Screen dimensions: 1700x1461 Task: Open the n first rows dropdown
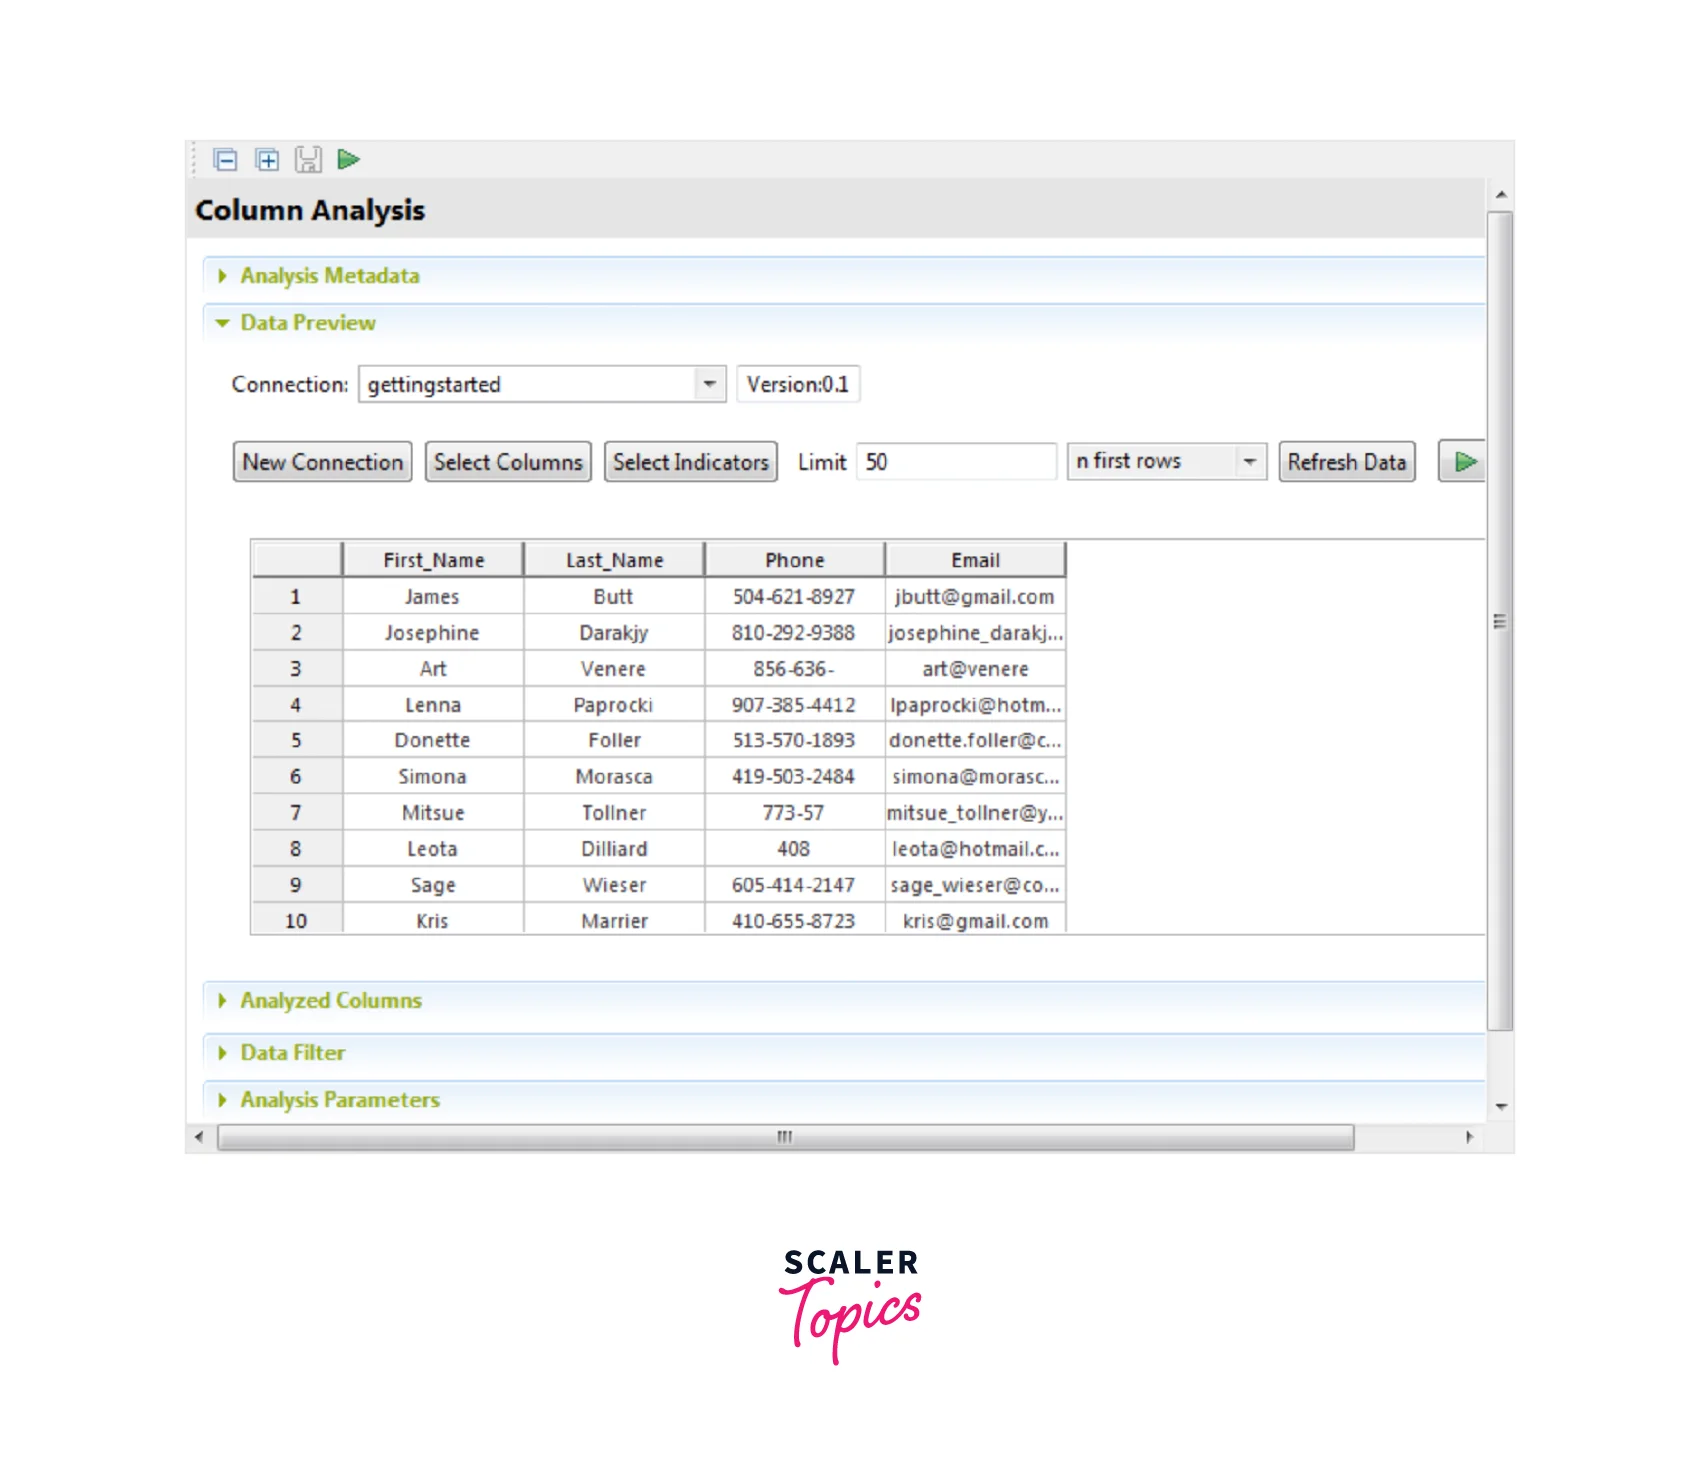pos(1249,462)
